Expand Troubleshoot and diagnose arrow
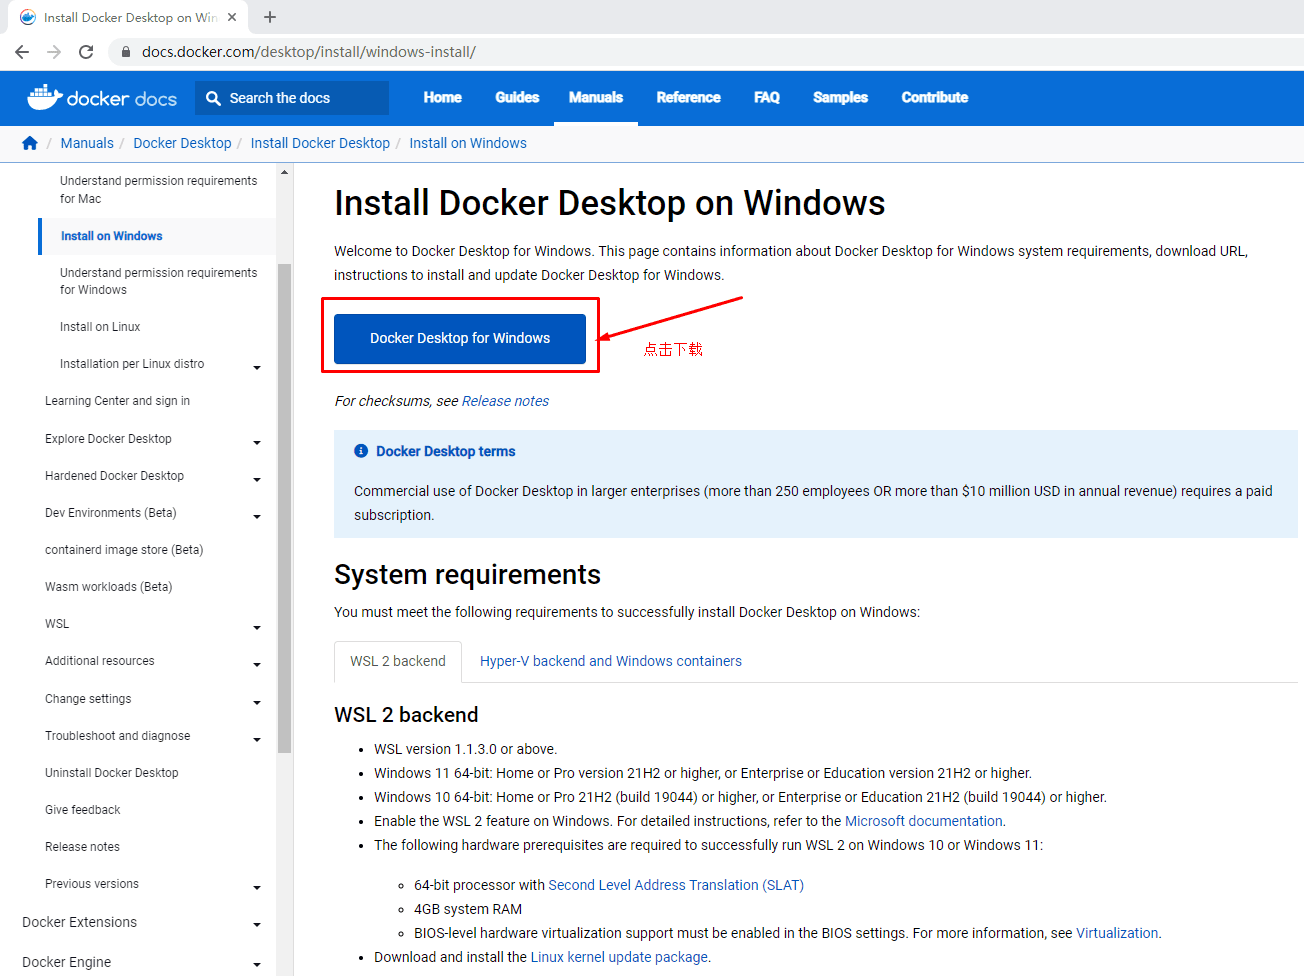This screenshot has height=976, width=1304. point(257,739)
